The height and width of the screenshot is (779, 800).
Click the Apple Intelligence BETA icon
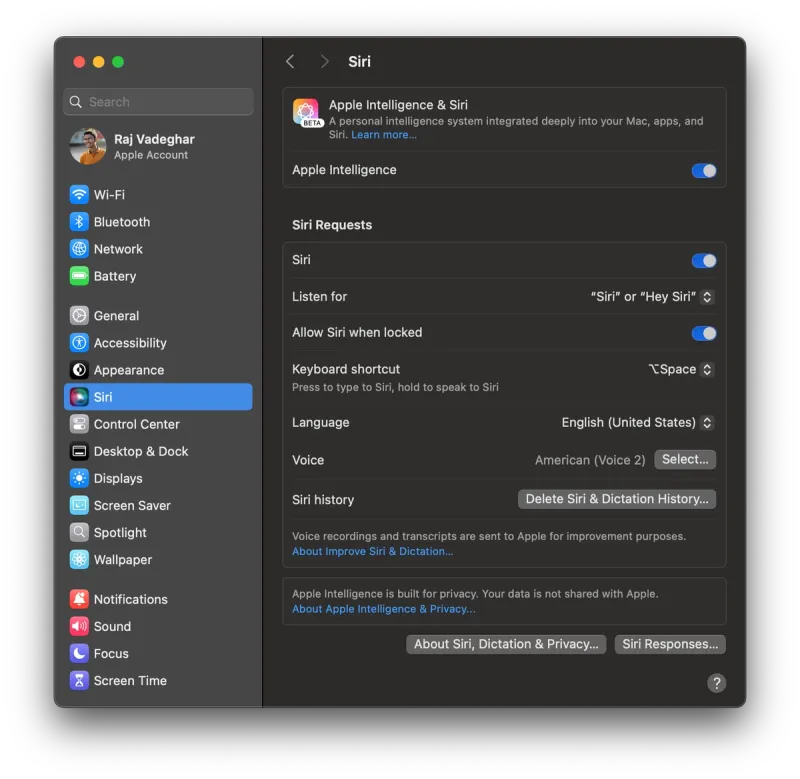point(307,113)
